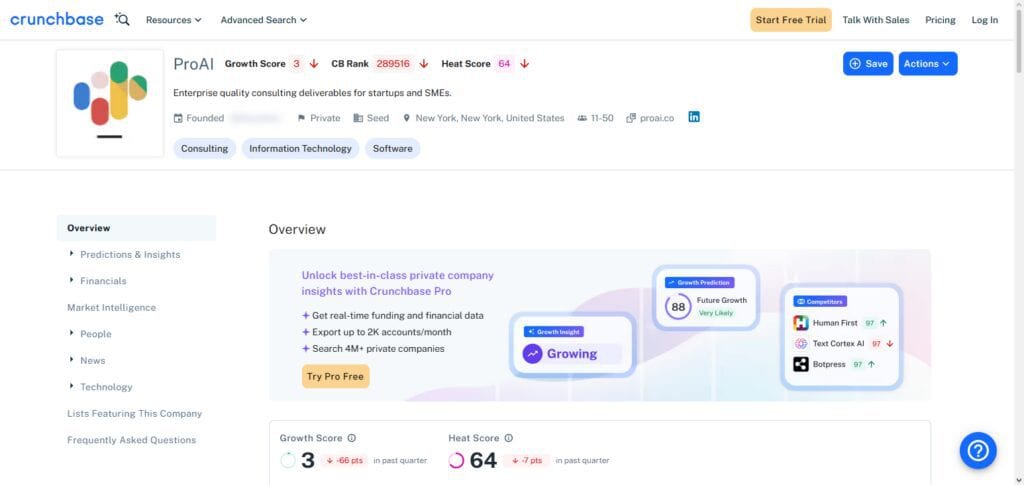Click the New York location link
This screenshot has height=485, width=1024.
490,118
